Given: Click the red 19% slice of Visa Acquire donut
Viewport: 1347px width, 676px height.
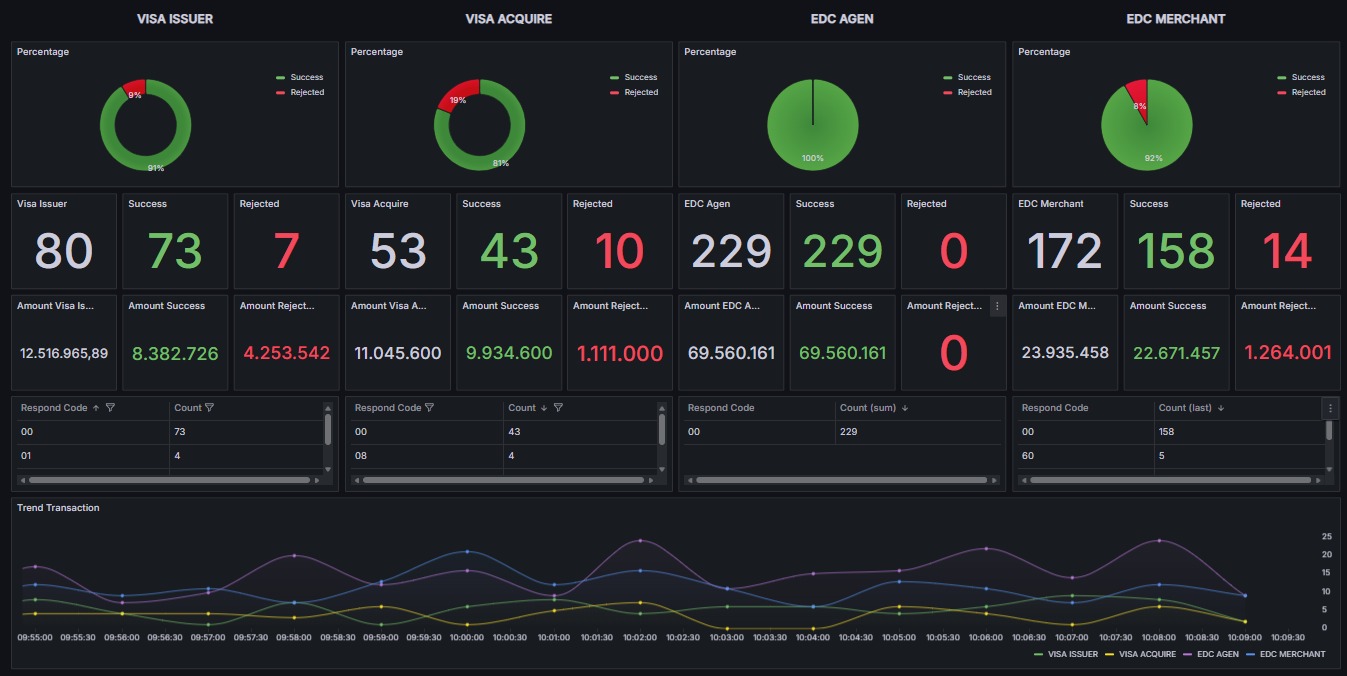Looking at the screenshot, I should (458, 95).
